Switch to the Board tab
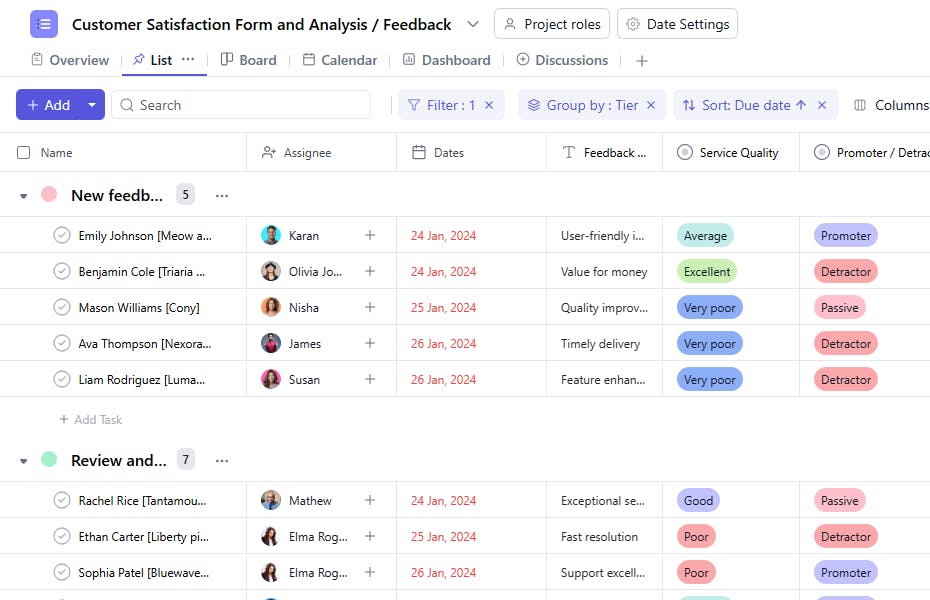The height and width of the screenshot is (600, 930). [248, 60]
